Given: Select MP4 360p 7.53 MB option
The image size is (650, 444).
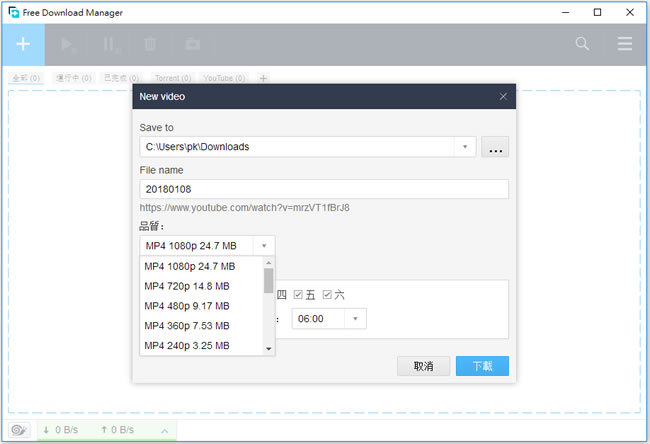Looking at the screenshot, I should pos(201,326).
